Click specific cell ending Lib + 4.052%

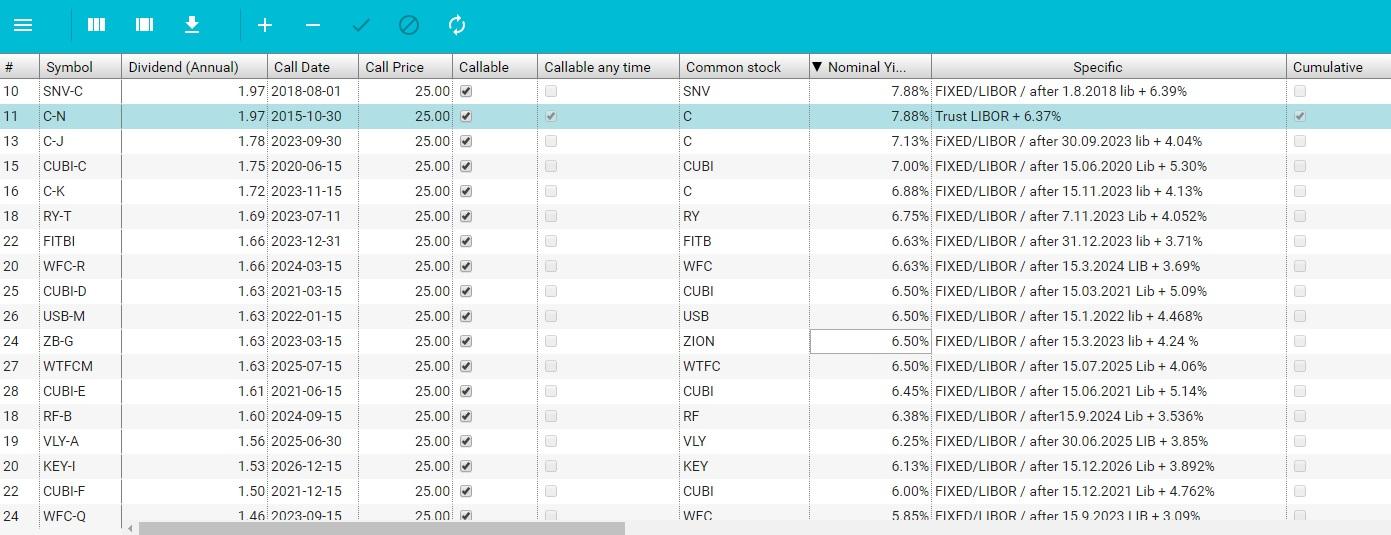coord(1109,216)
